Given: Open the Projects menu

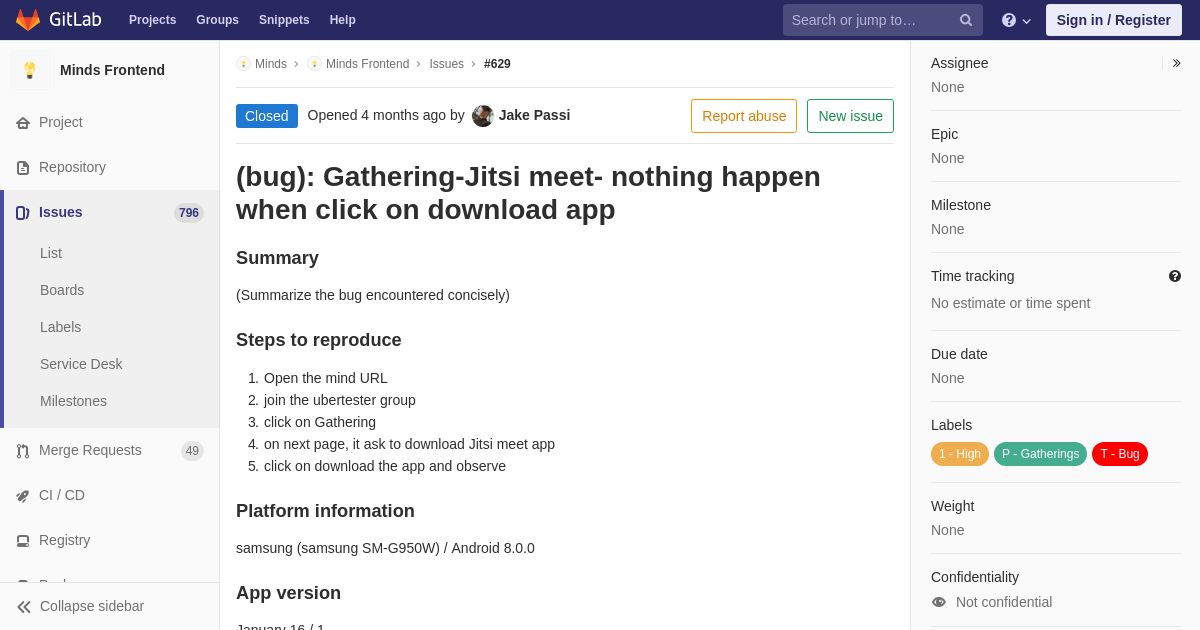Looking at the screenshot, I should click(x=152, y=20).
